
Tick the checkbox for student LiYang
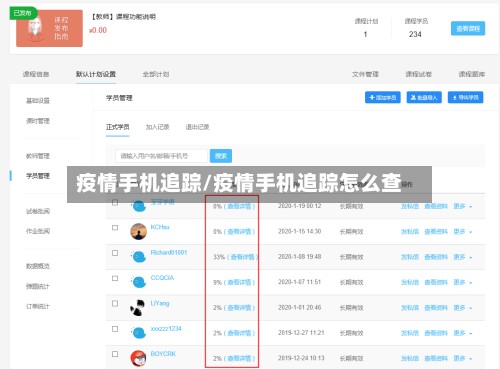[x=115, y=304]
